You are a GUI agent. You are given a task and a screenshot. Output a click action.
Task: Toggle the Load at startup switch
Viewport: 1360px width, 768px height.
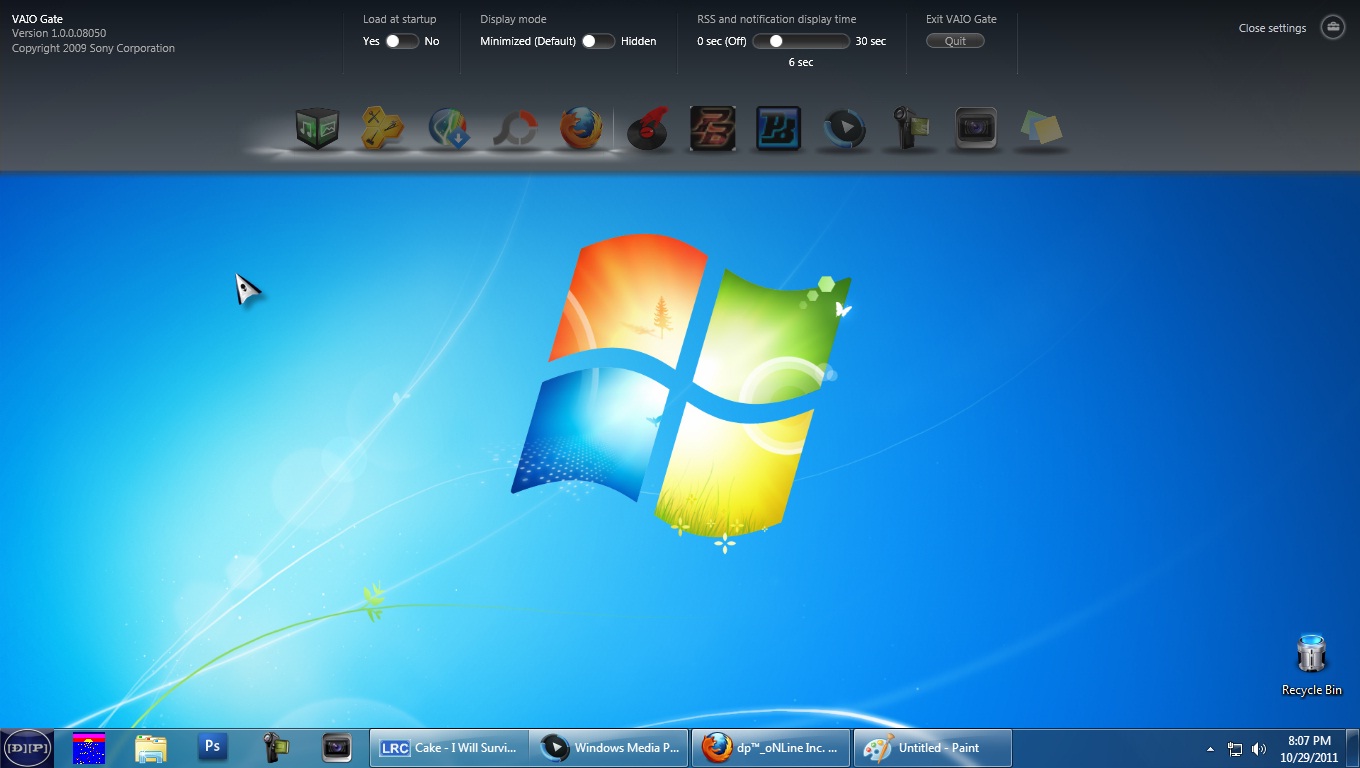coord(402,41)
